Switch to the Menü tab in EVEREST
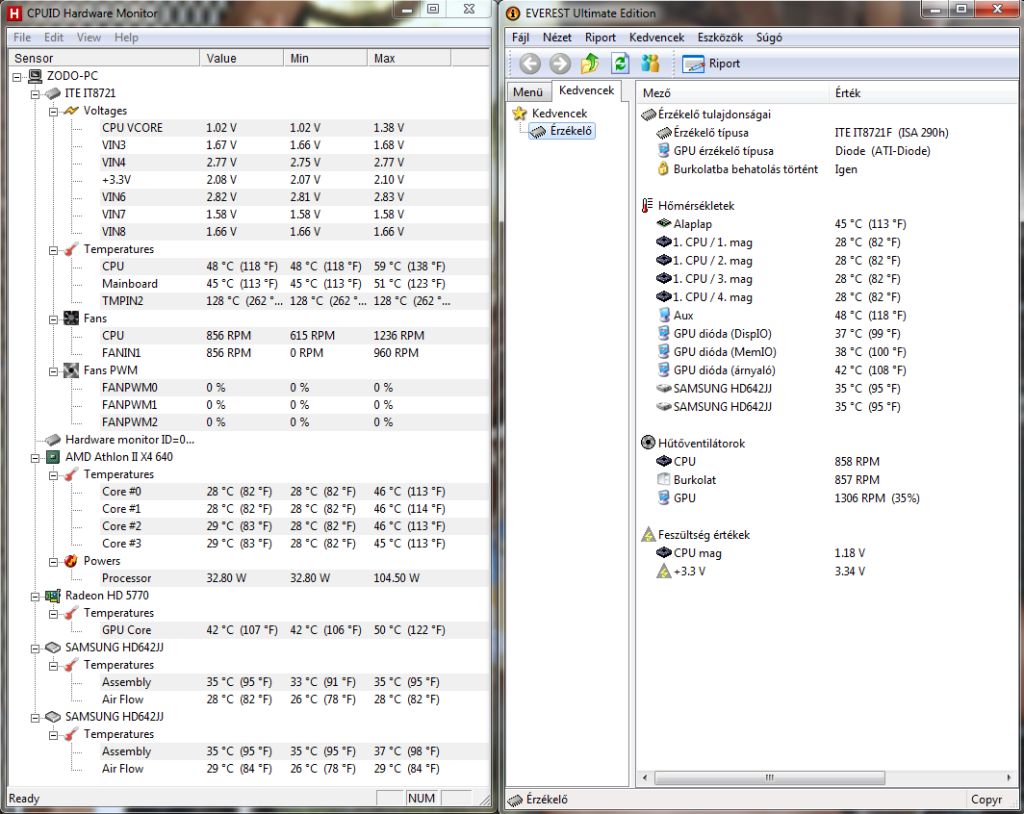 (528, 91)
